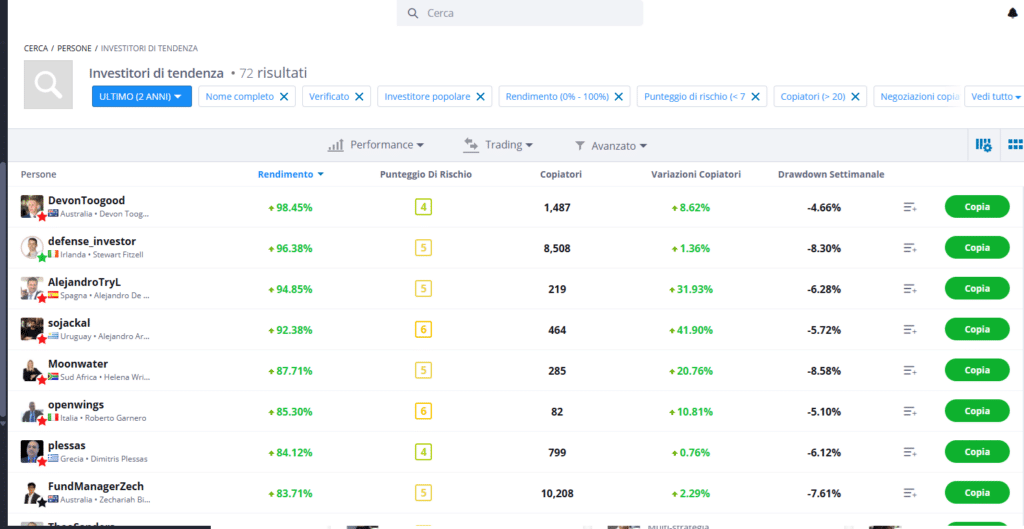
Task: Click the Persone column header
Action: tap(39, 174)
